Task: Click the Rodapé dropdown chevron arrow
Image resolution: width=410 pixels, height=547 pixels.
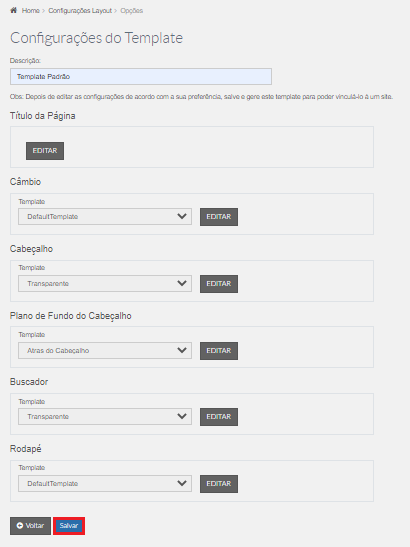Action: click(x=182, y=483)
